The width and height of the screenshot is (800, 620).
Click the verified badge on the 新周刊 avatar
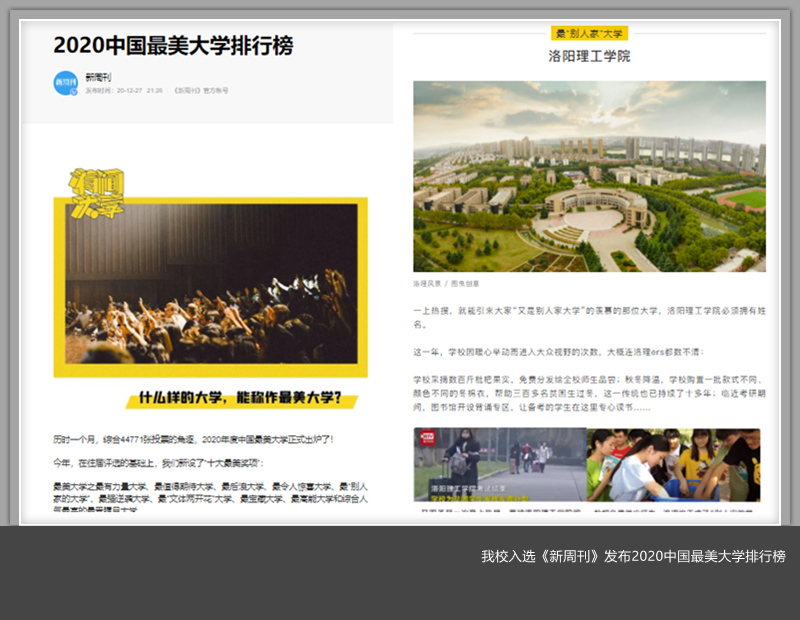[74, 92]
